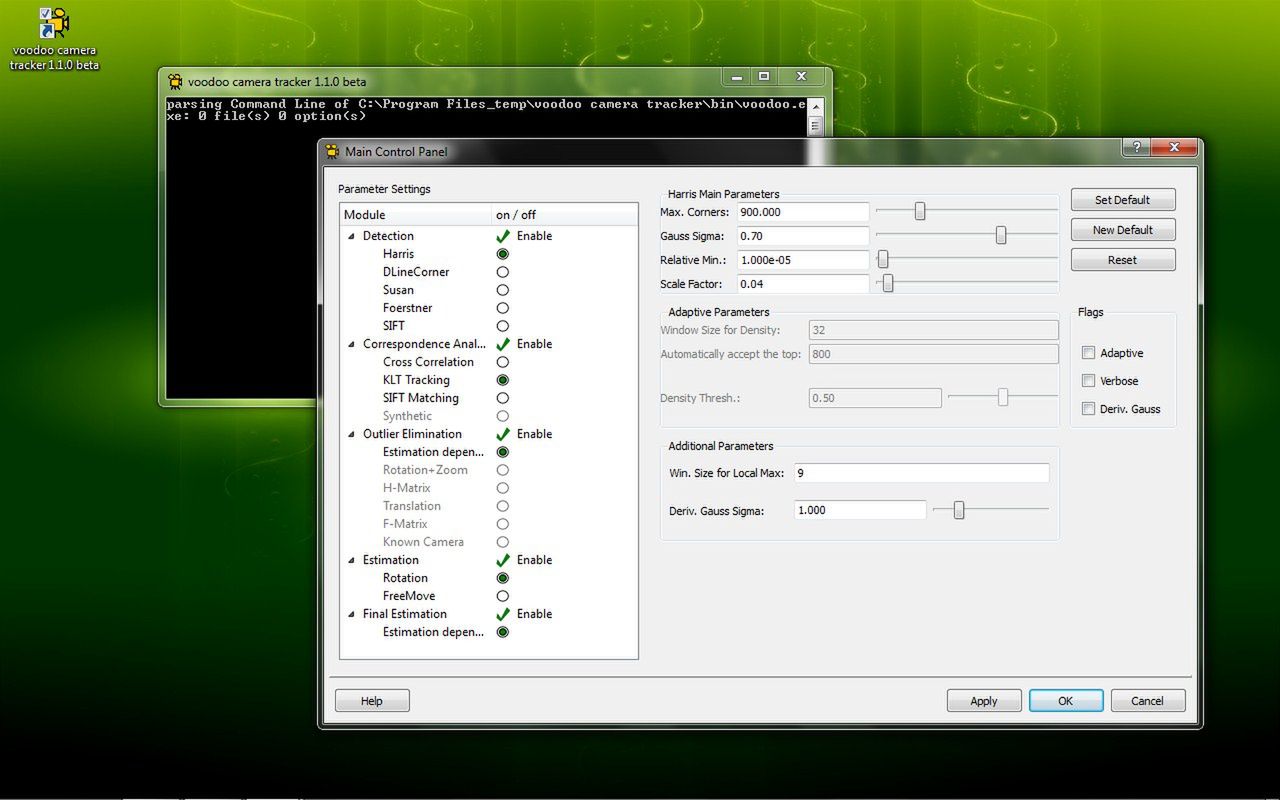Click Set Default button

[x=1122, y=200]
